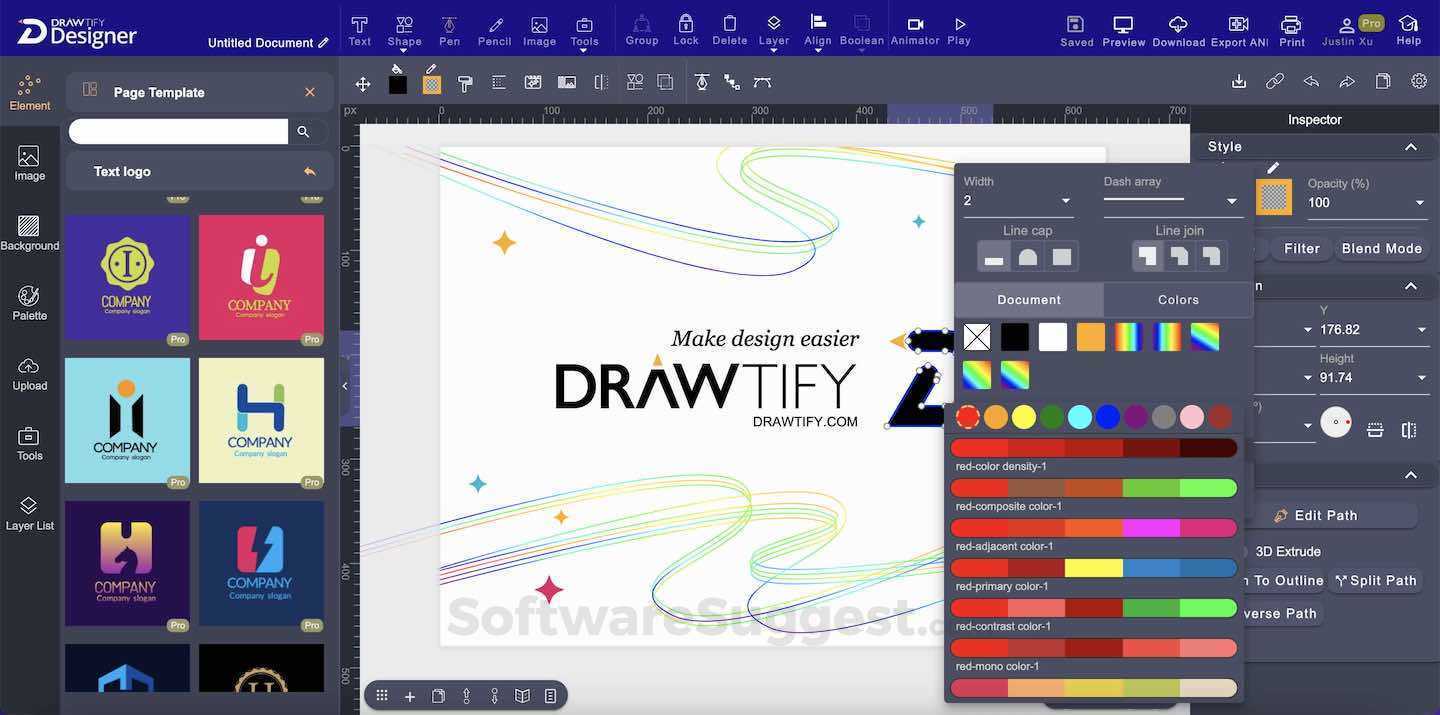
Task: Select the Pencil tool
Action: point(493,28)
